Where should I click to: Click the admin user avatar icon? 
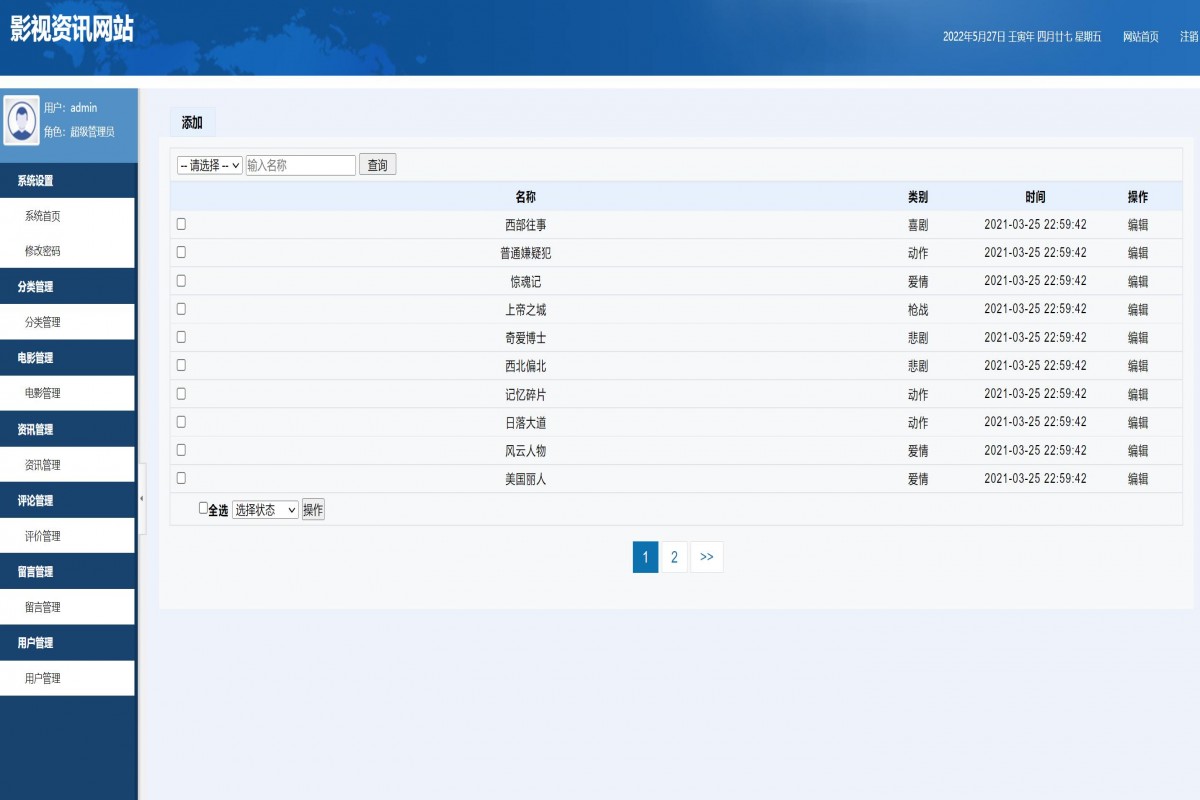[x=22, y=120]
